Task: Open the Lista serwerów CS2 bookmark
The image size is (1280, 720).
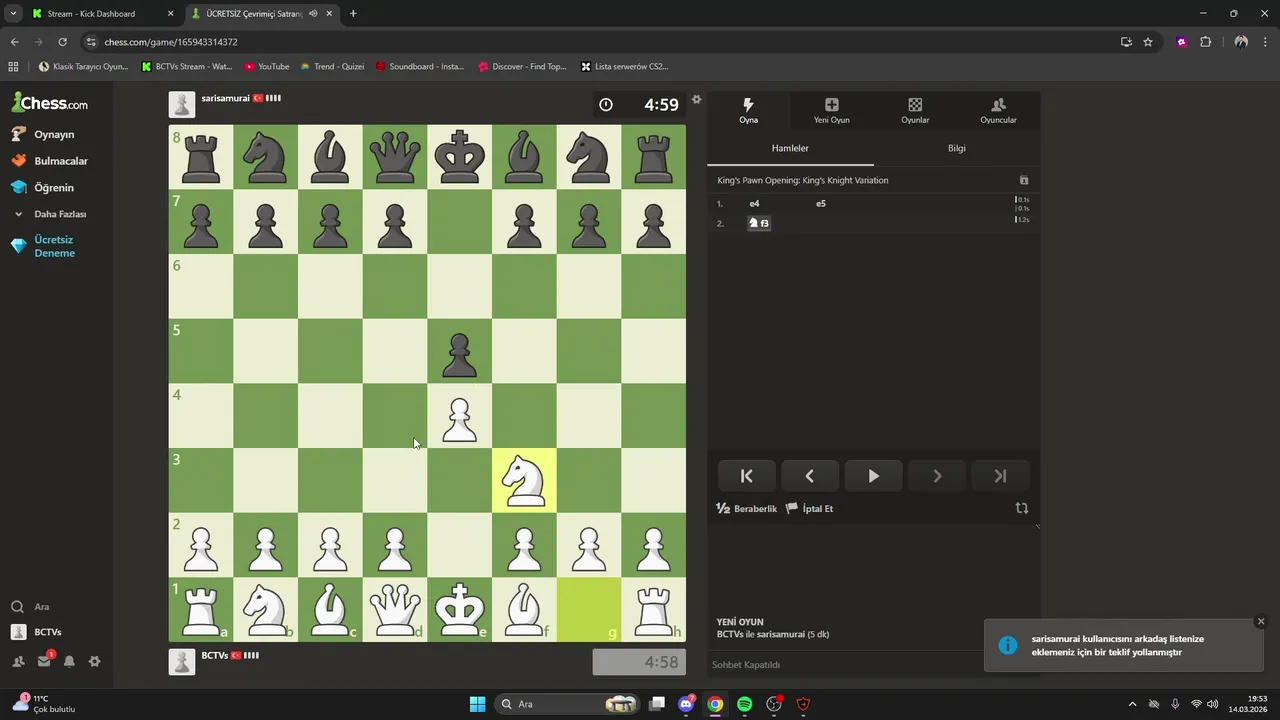Action: [624, 67]
